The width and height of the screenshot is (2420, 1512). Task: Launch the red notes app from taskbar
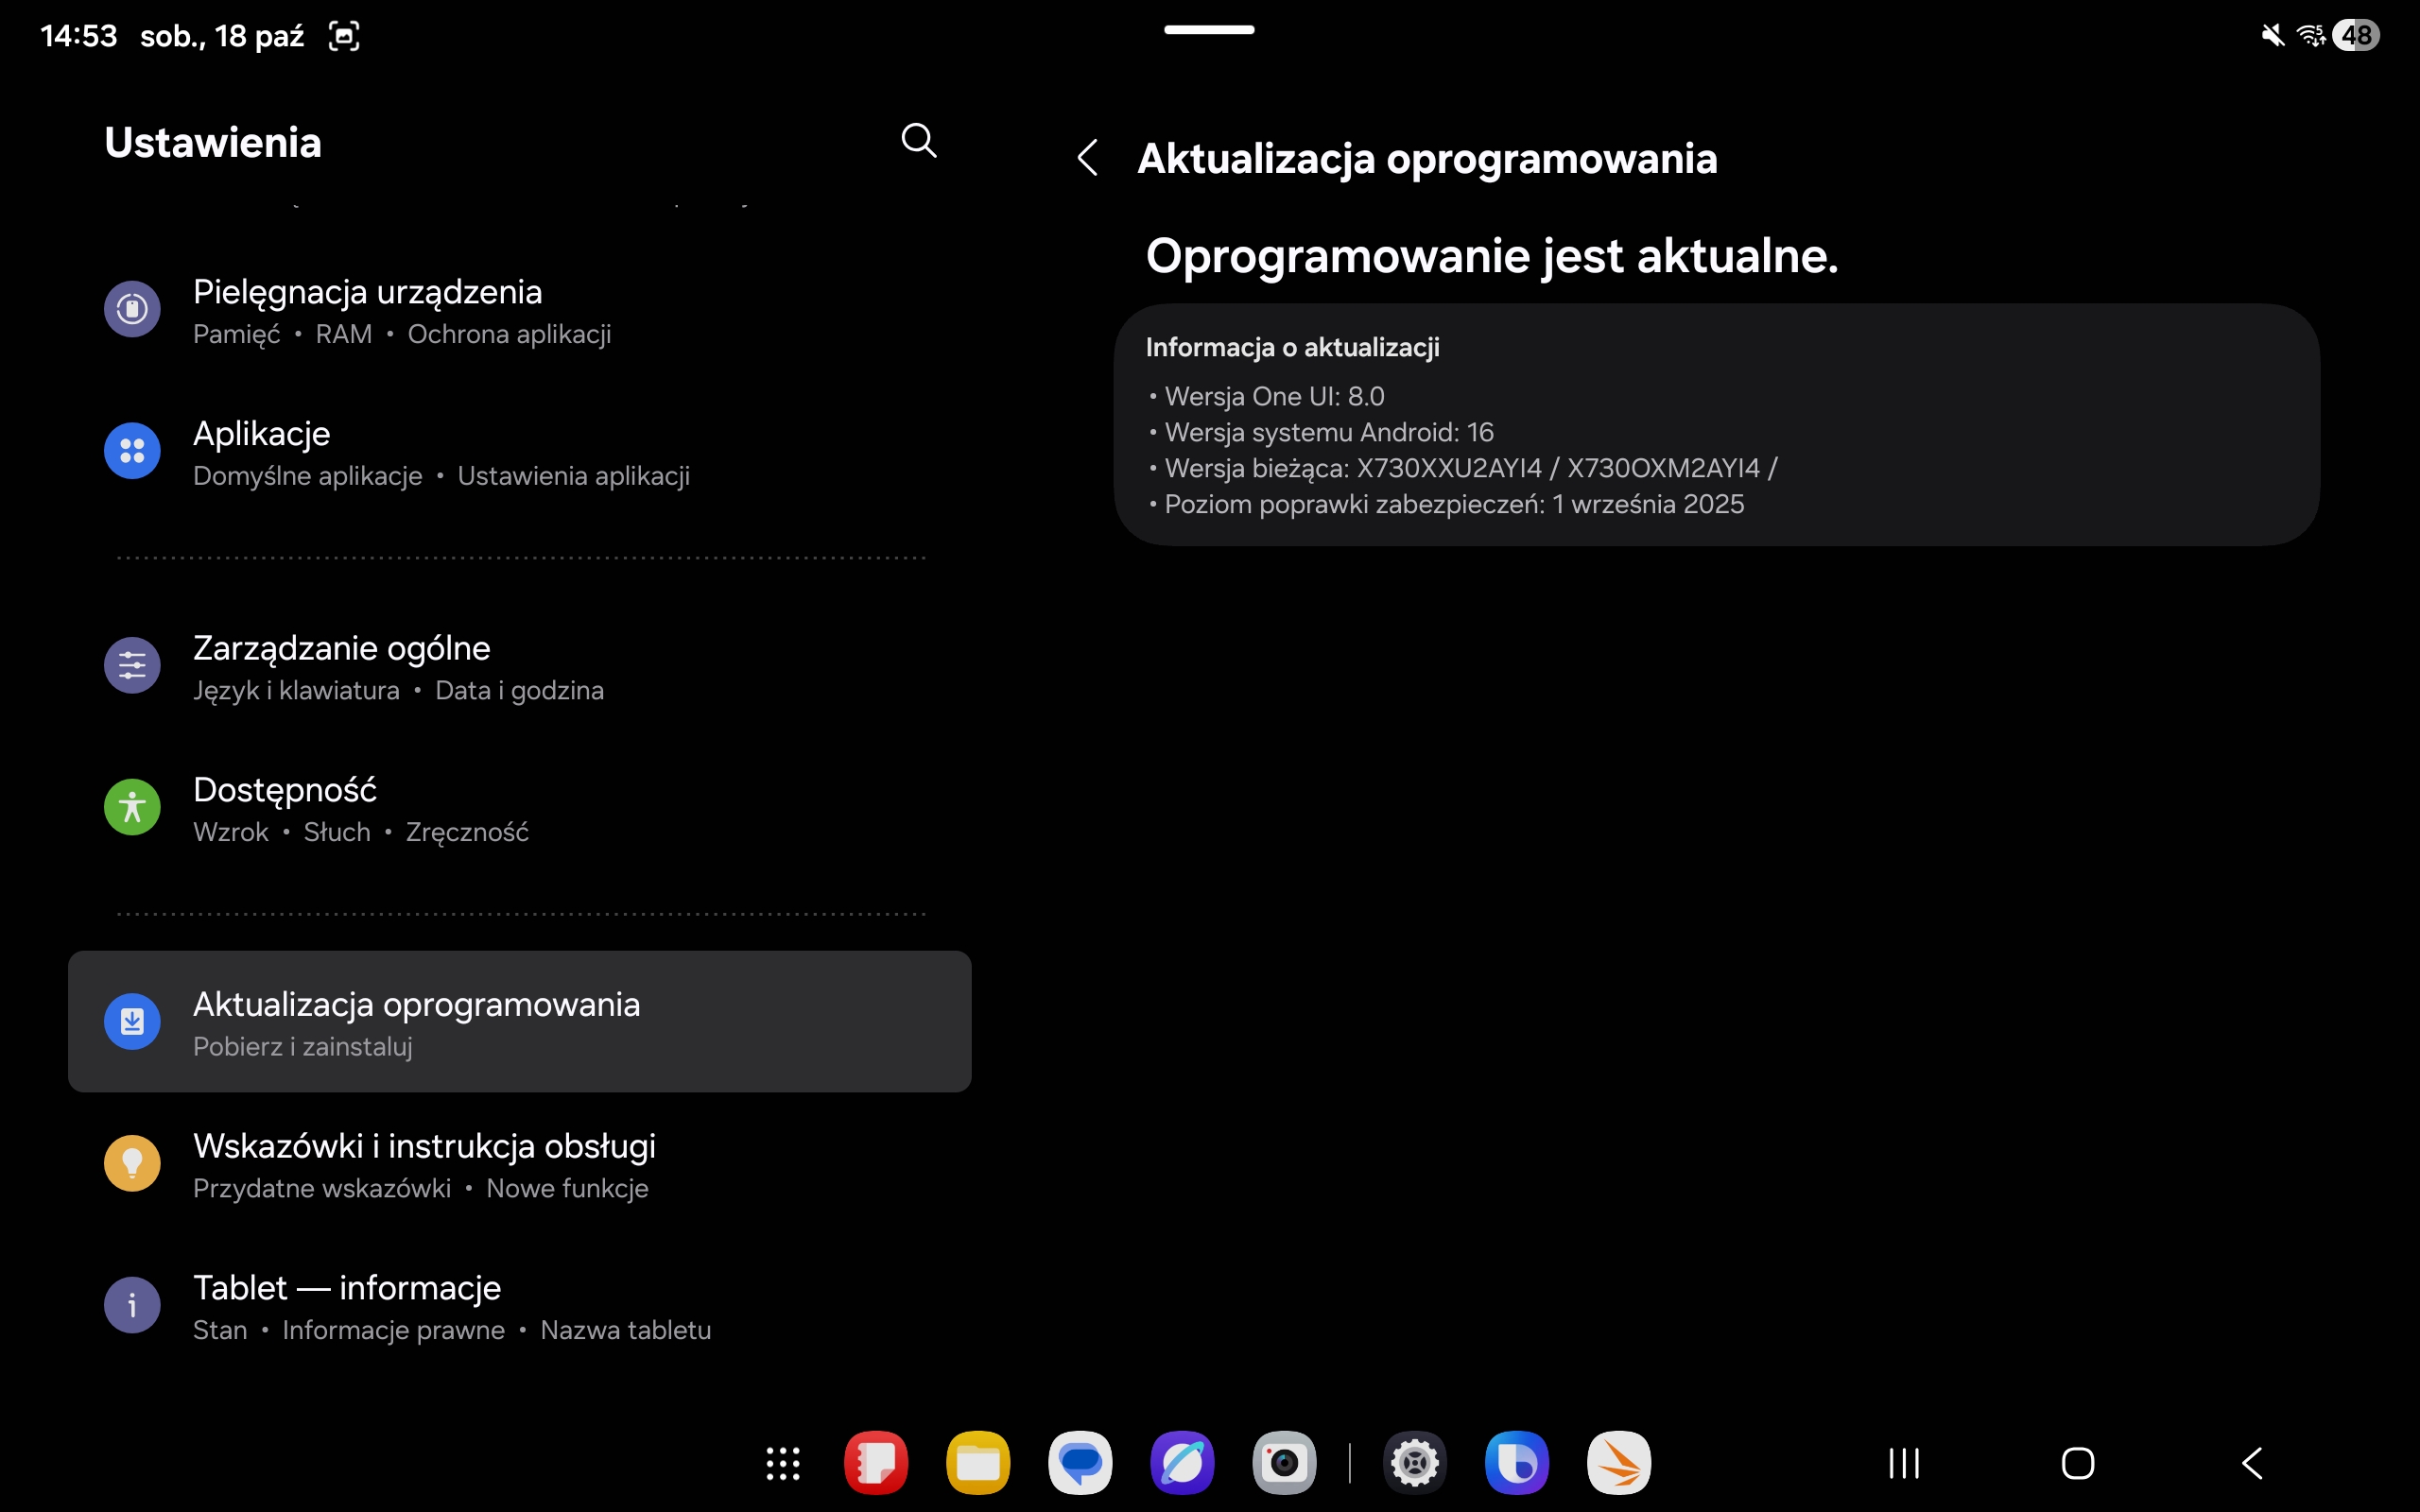coord(876,1464)
